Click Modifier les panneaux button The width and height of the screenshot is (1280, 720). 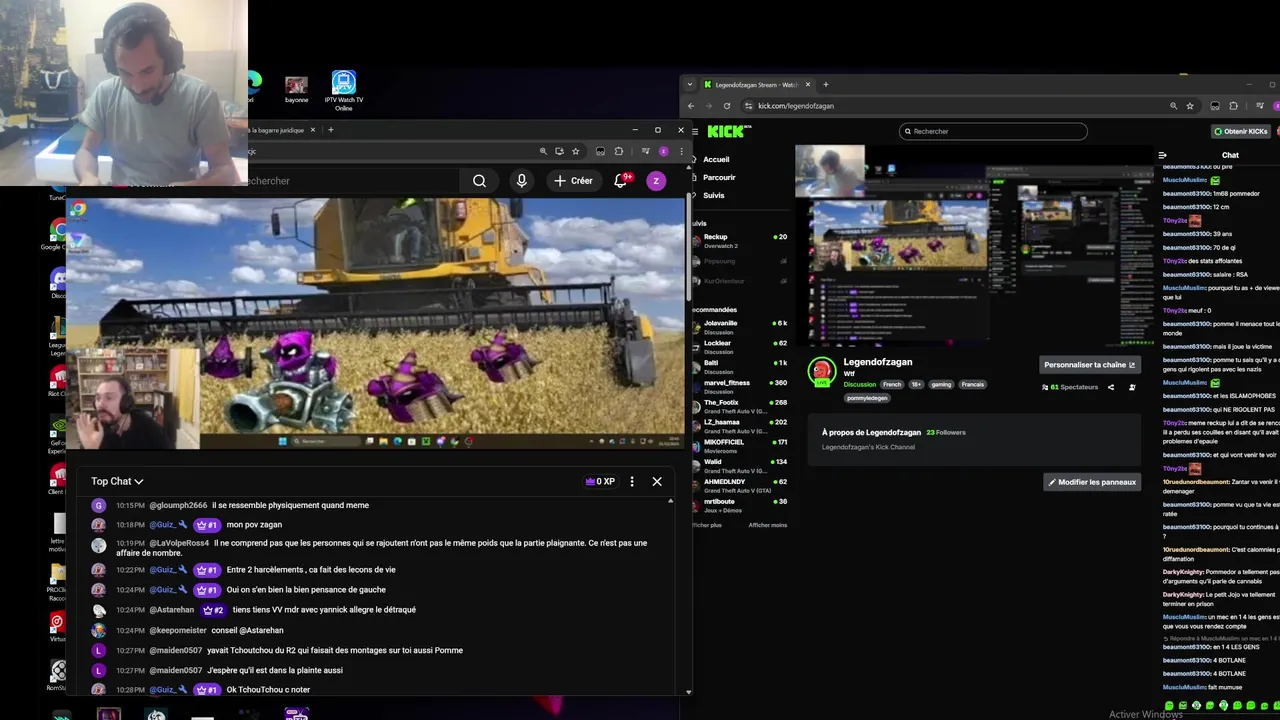point(1092,482)
